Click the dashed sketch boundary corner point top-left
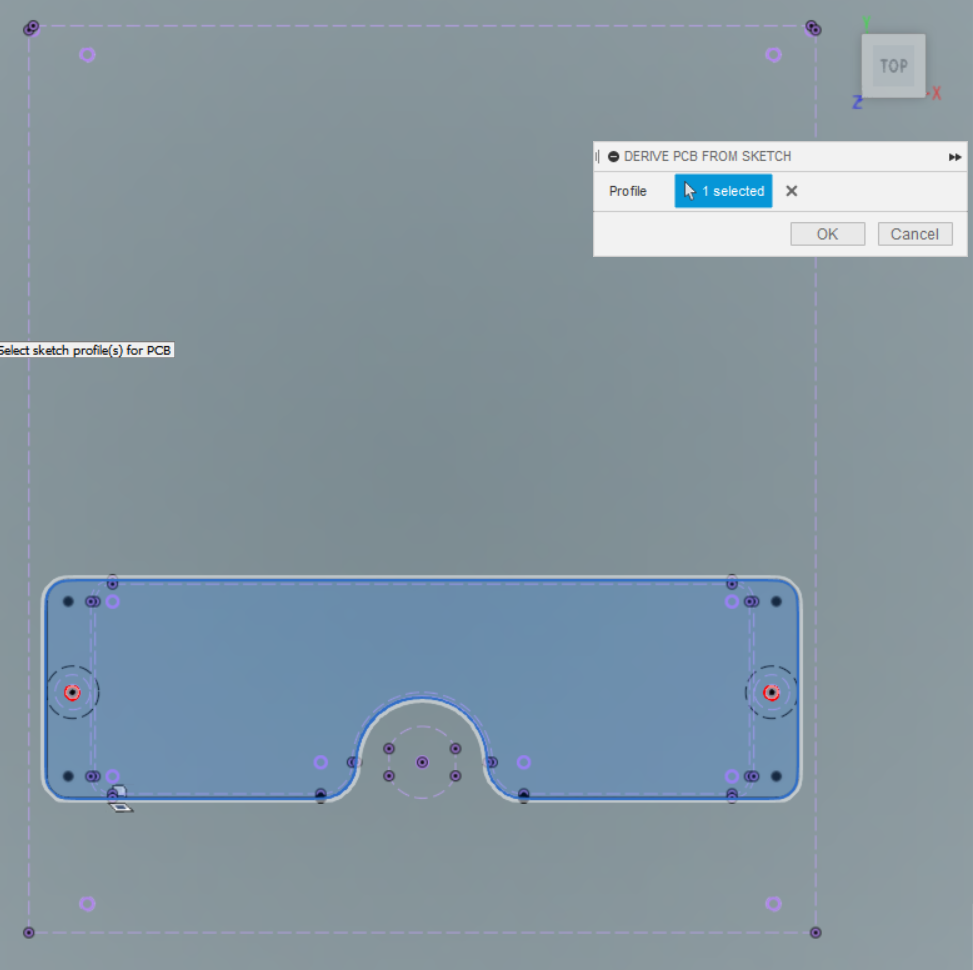Viewport: 973px width, 970px height. click(x=30, y=27)
